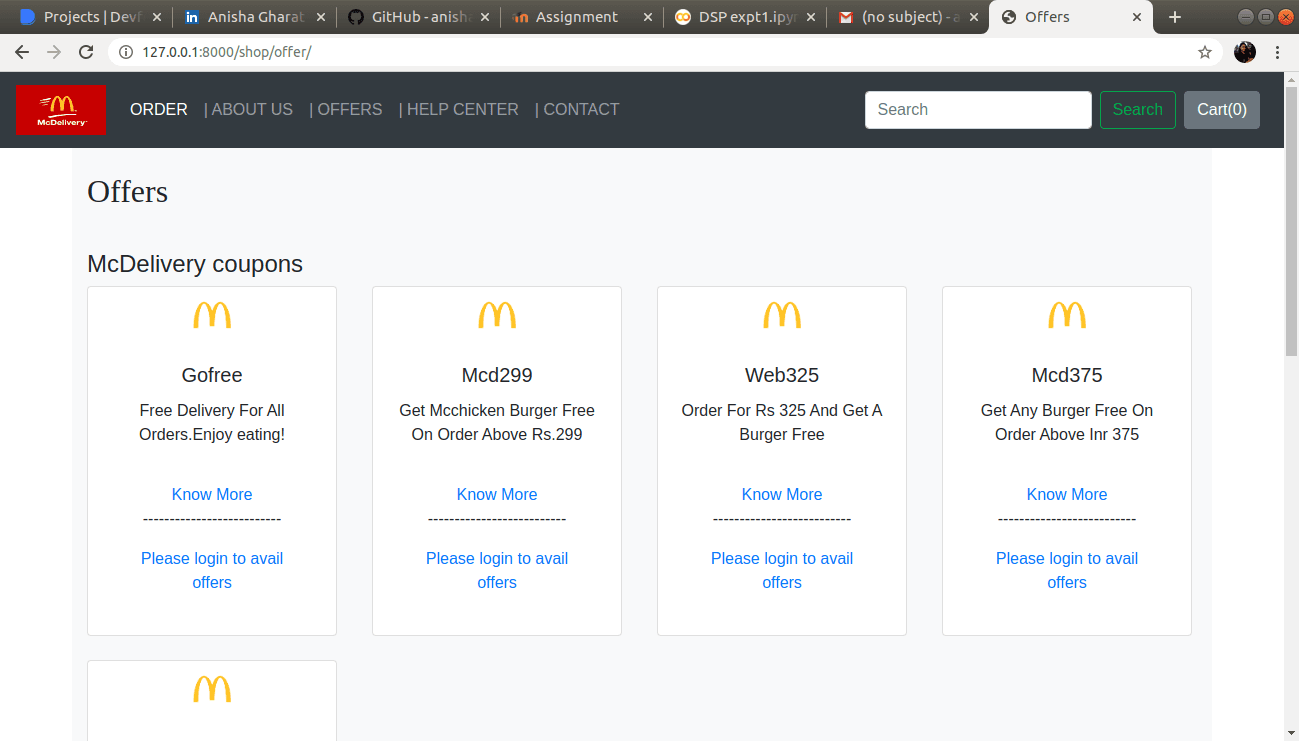Click login link on Mcd299 card
1299x741 pixels.
click(497, 570)
